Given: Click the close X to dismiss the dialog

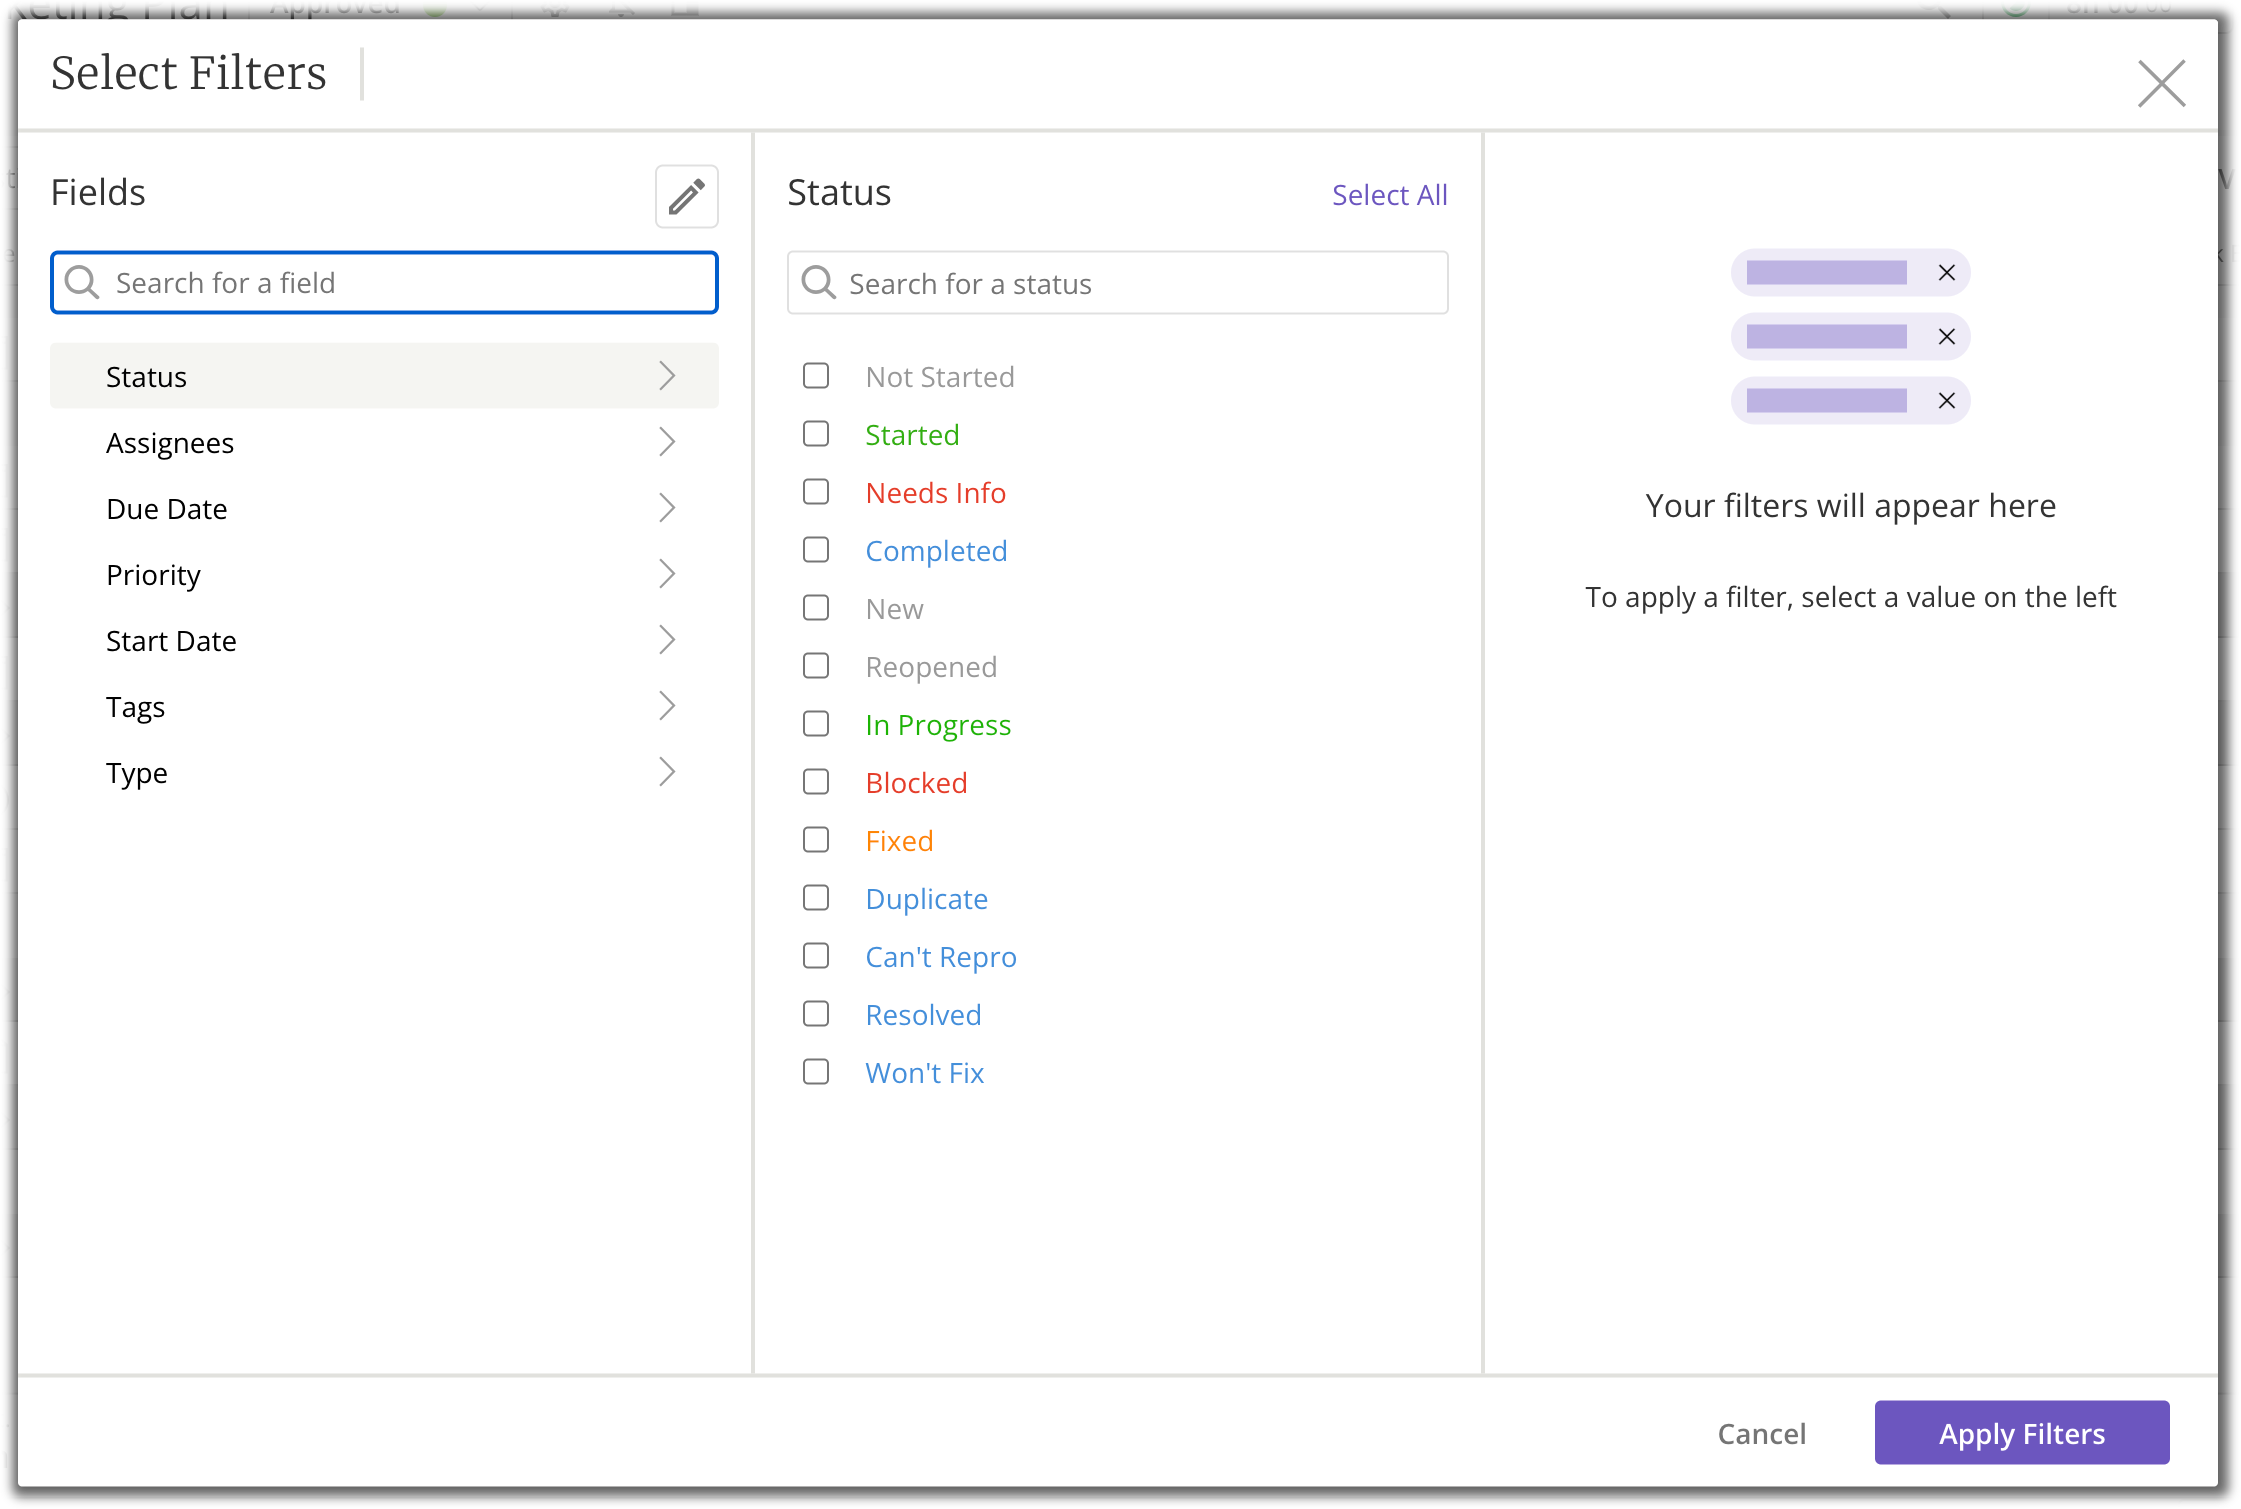Looking at the screenshot, I should coord(2162,81).
